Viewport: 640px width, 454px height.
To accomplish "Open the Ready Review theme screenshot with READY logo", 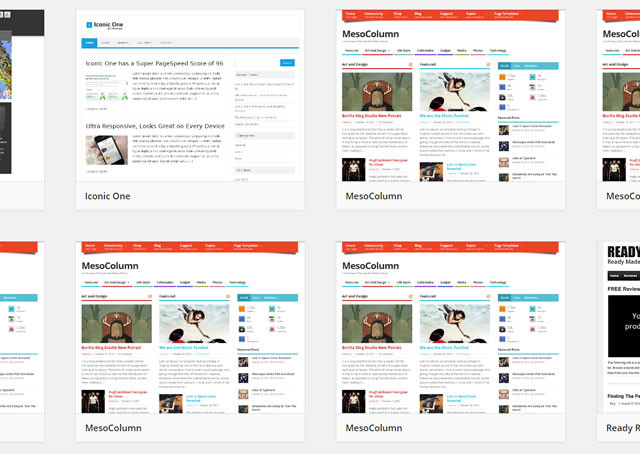I will point(618,327).
